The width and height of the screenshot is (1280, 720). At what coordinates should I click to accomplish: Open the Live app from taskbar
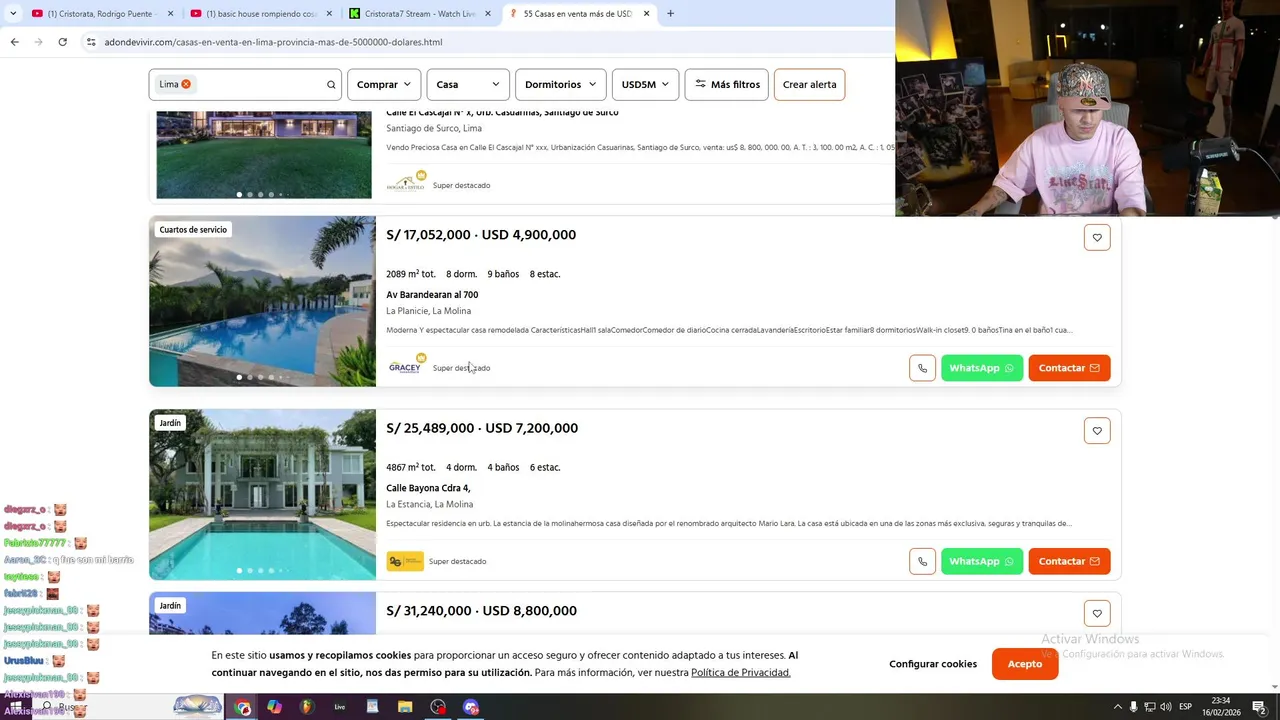click(340, 707)
